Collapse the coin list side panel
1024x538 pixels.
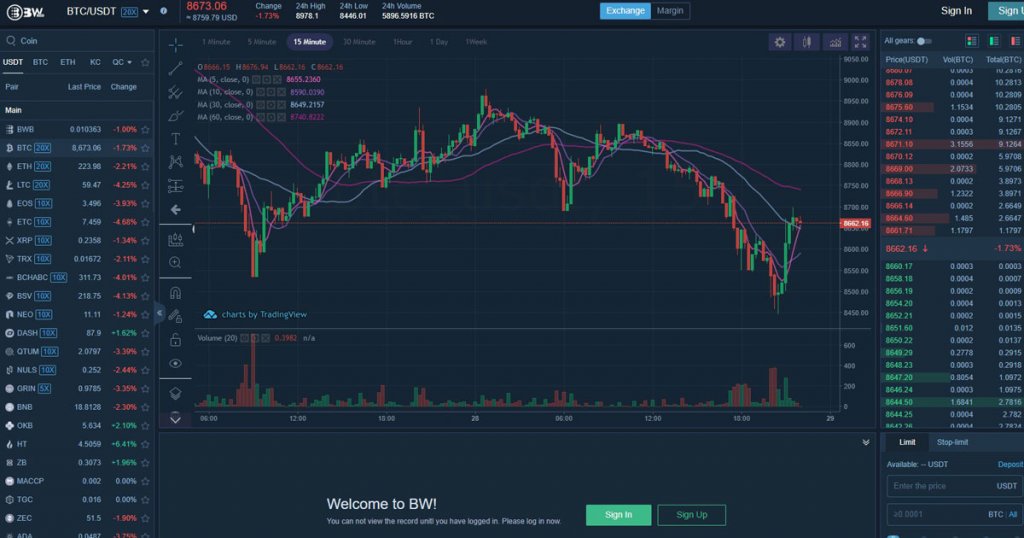[159, 313]
